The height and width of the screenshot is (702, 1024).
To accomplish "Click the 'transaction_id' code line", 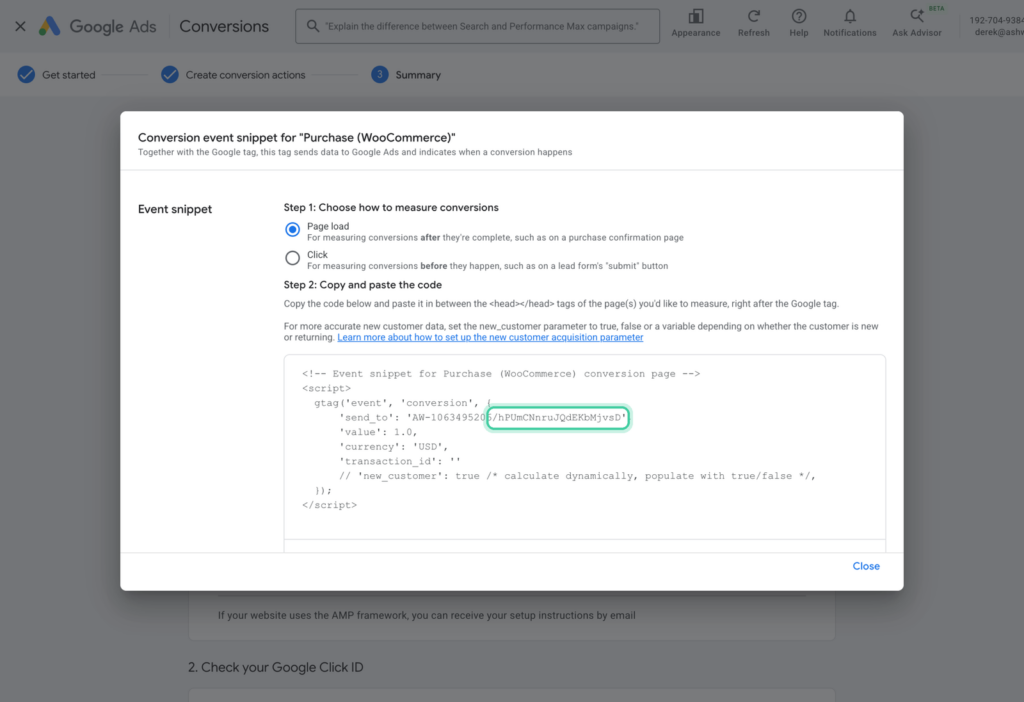I will [400, 461].
